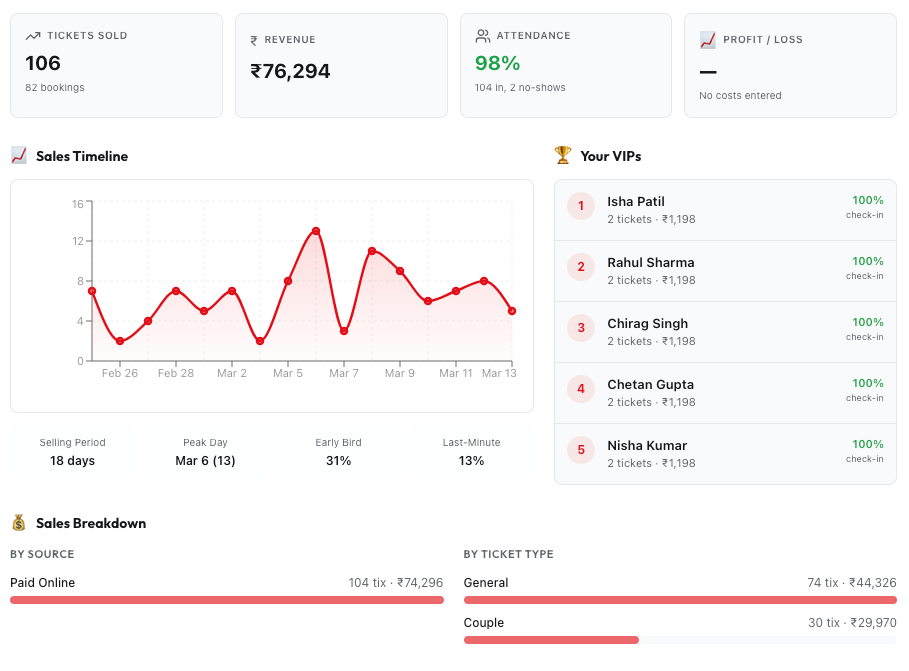Viewport: 909px width, 671px height.
Task: Click the Sales Timeline graph icon
Action: point(20,156)
